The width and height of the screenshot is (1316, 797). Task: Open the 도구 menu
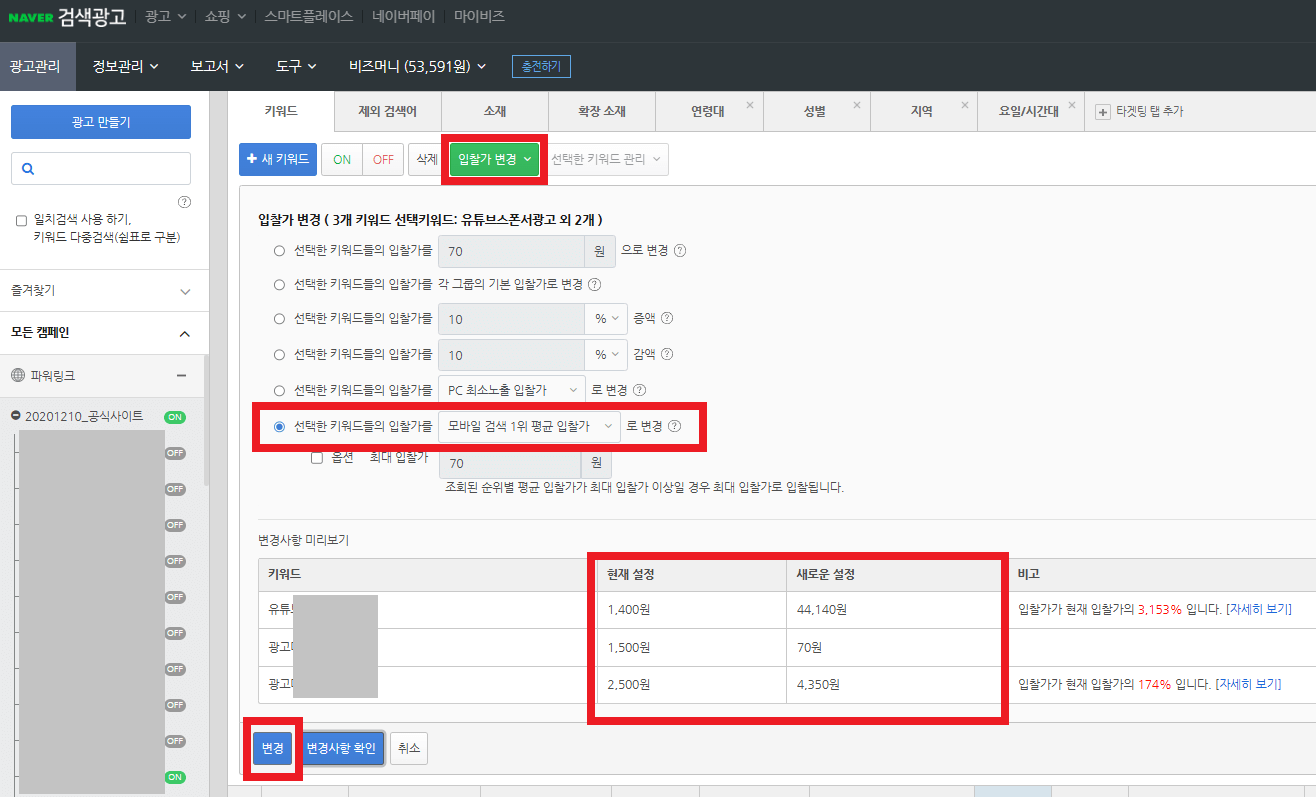294,65
